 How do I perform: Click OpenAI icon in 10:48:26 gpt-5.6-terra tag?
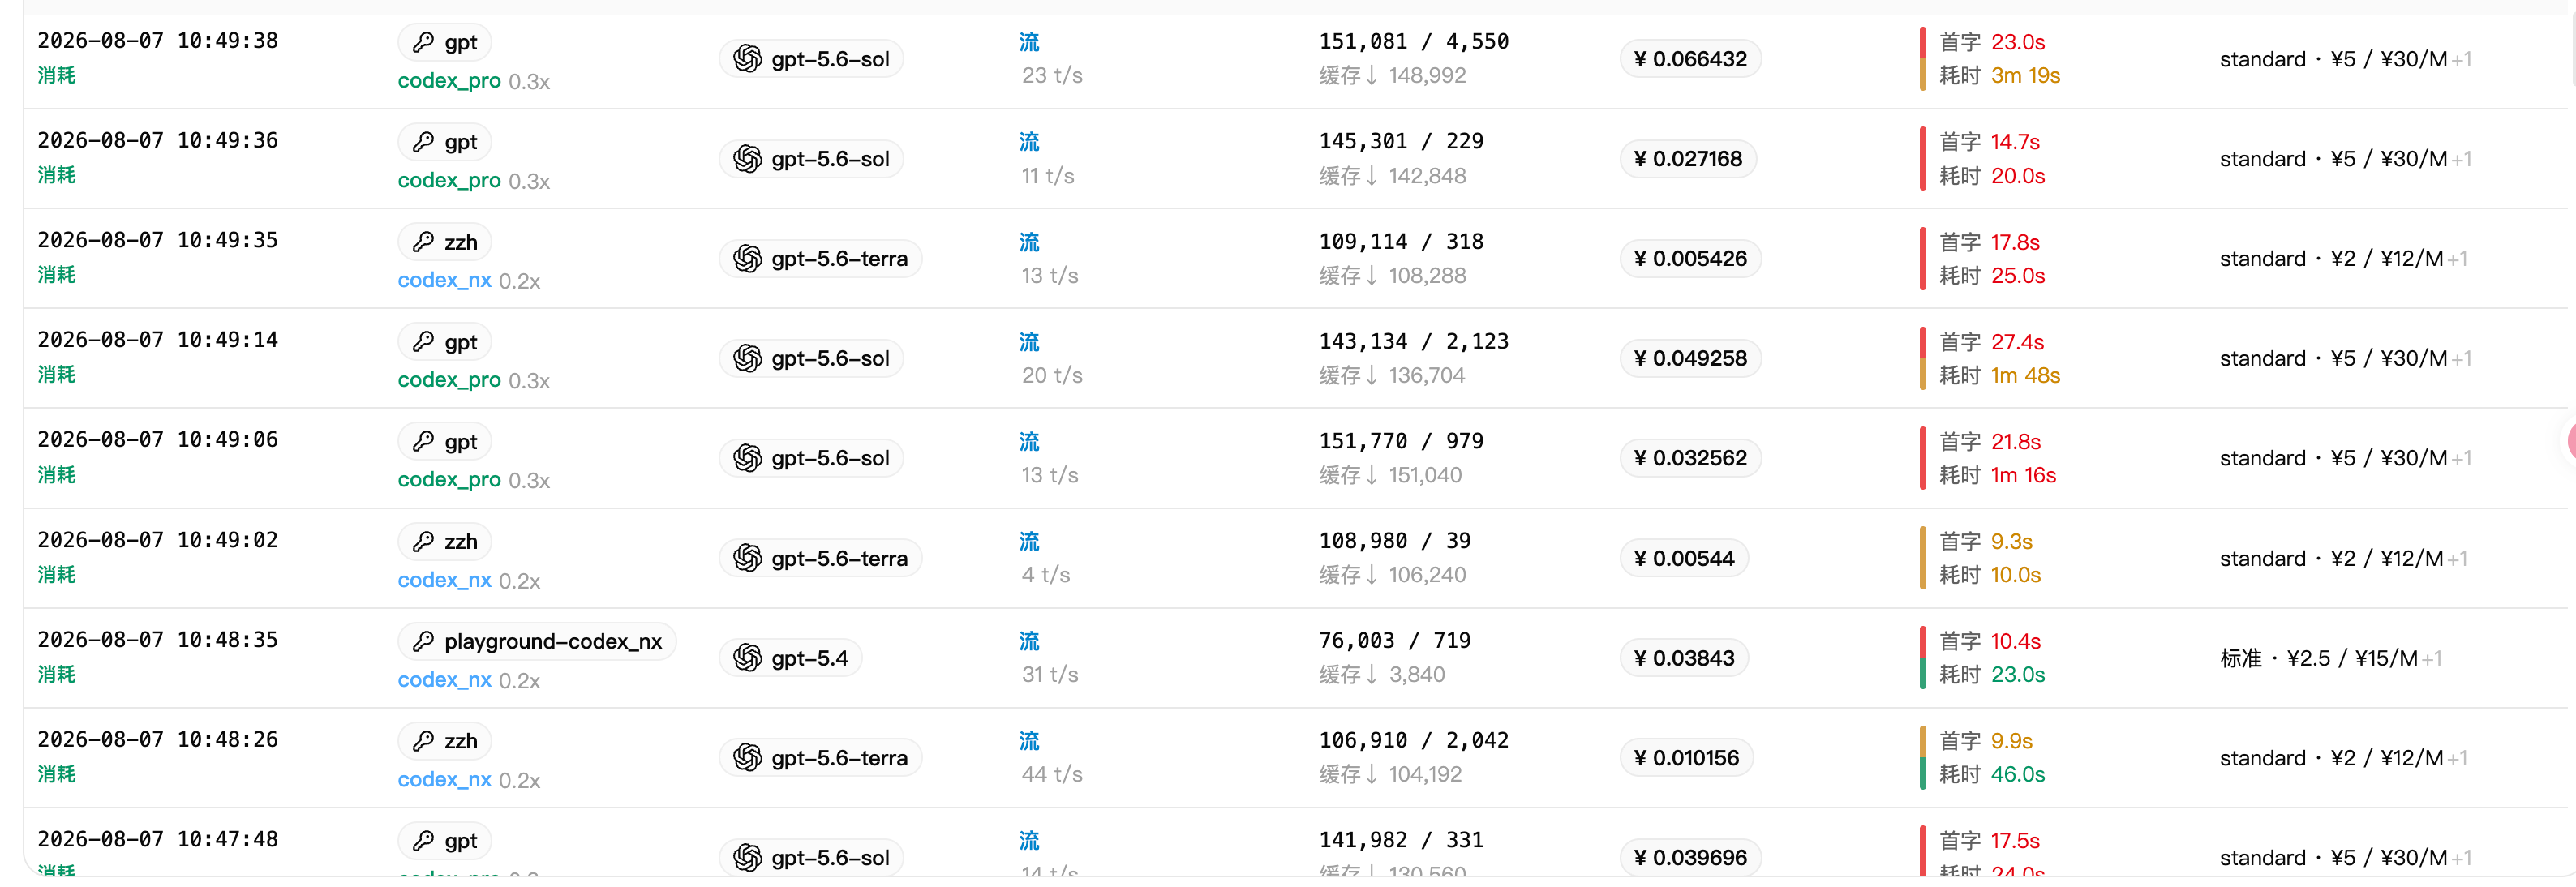tap(747, 758)
